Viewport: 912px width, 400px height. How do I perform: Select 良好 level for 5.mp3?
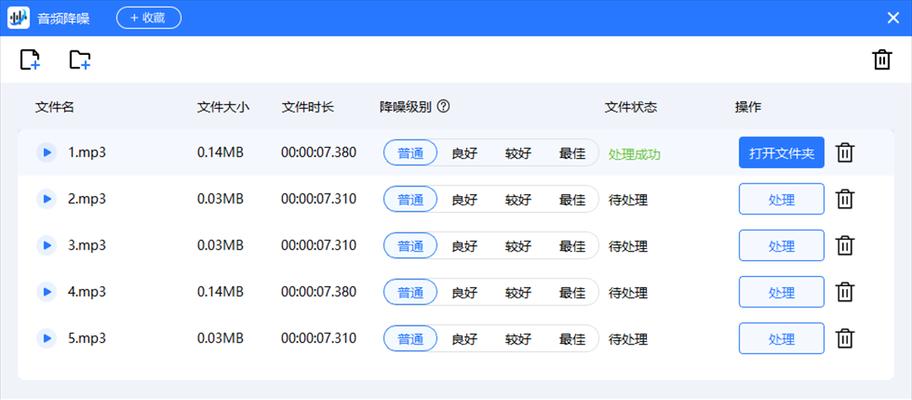464,339
